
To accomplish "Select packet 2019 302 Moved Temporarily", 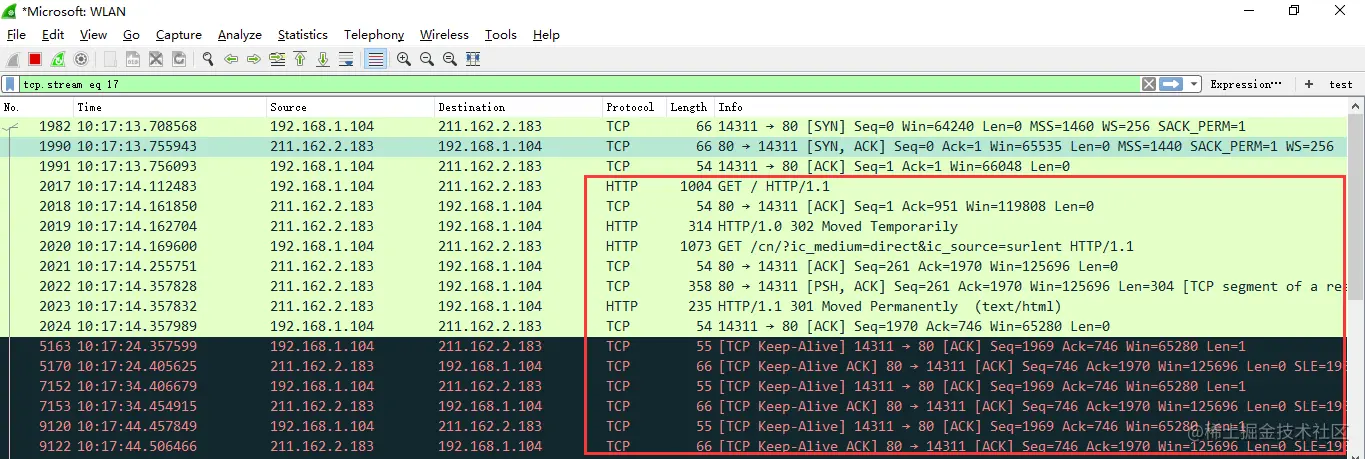I will pos(674,226).
